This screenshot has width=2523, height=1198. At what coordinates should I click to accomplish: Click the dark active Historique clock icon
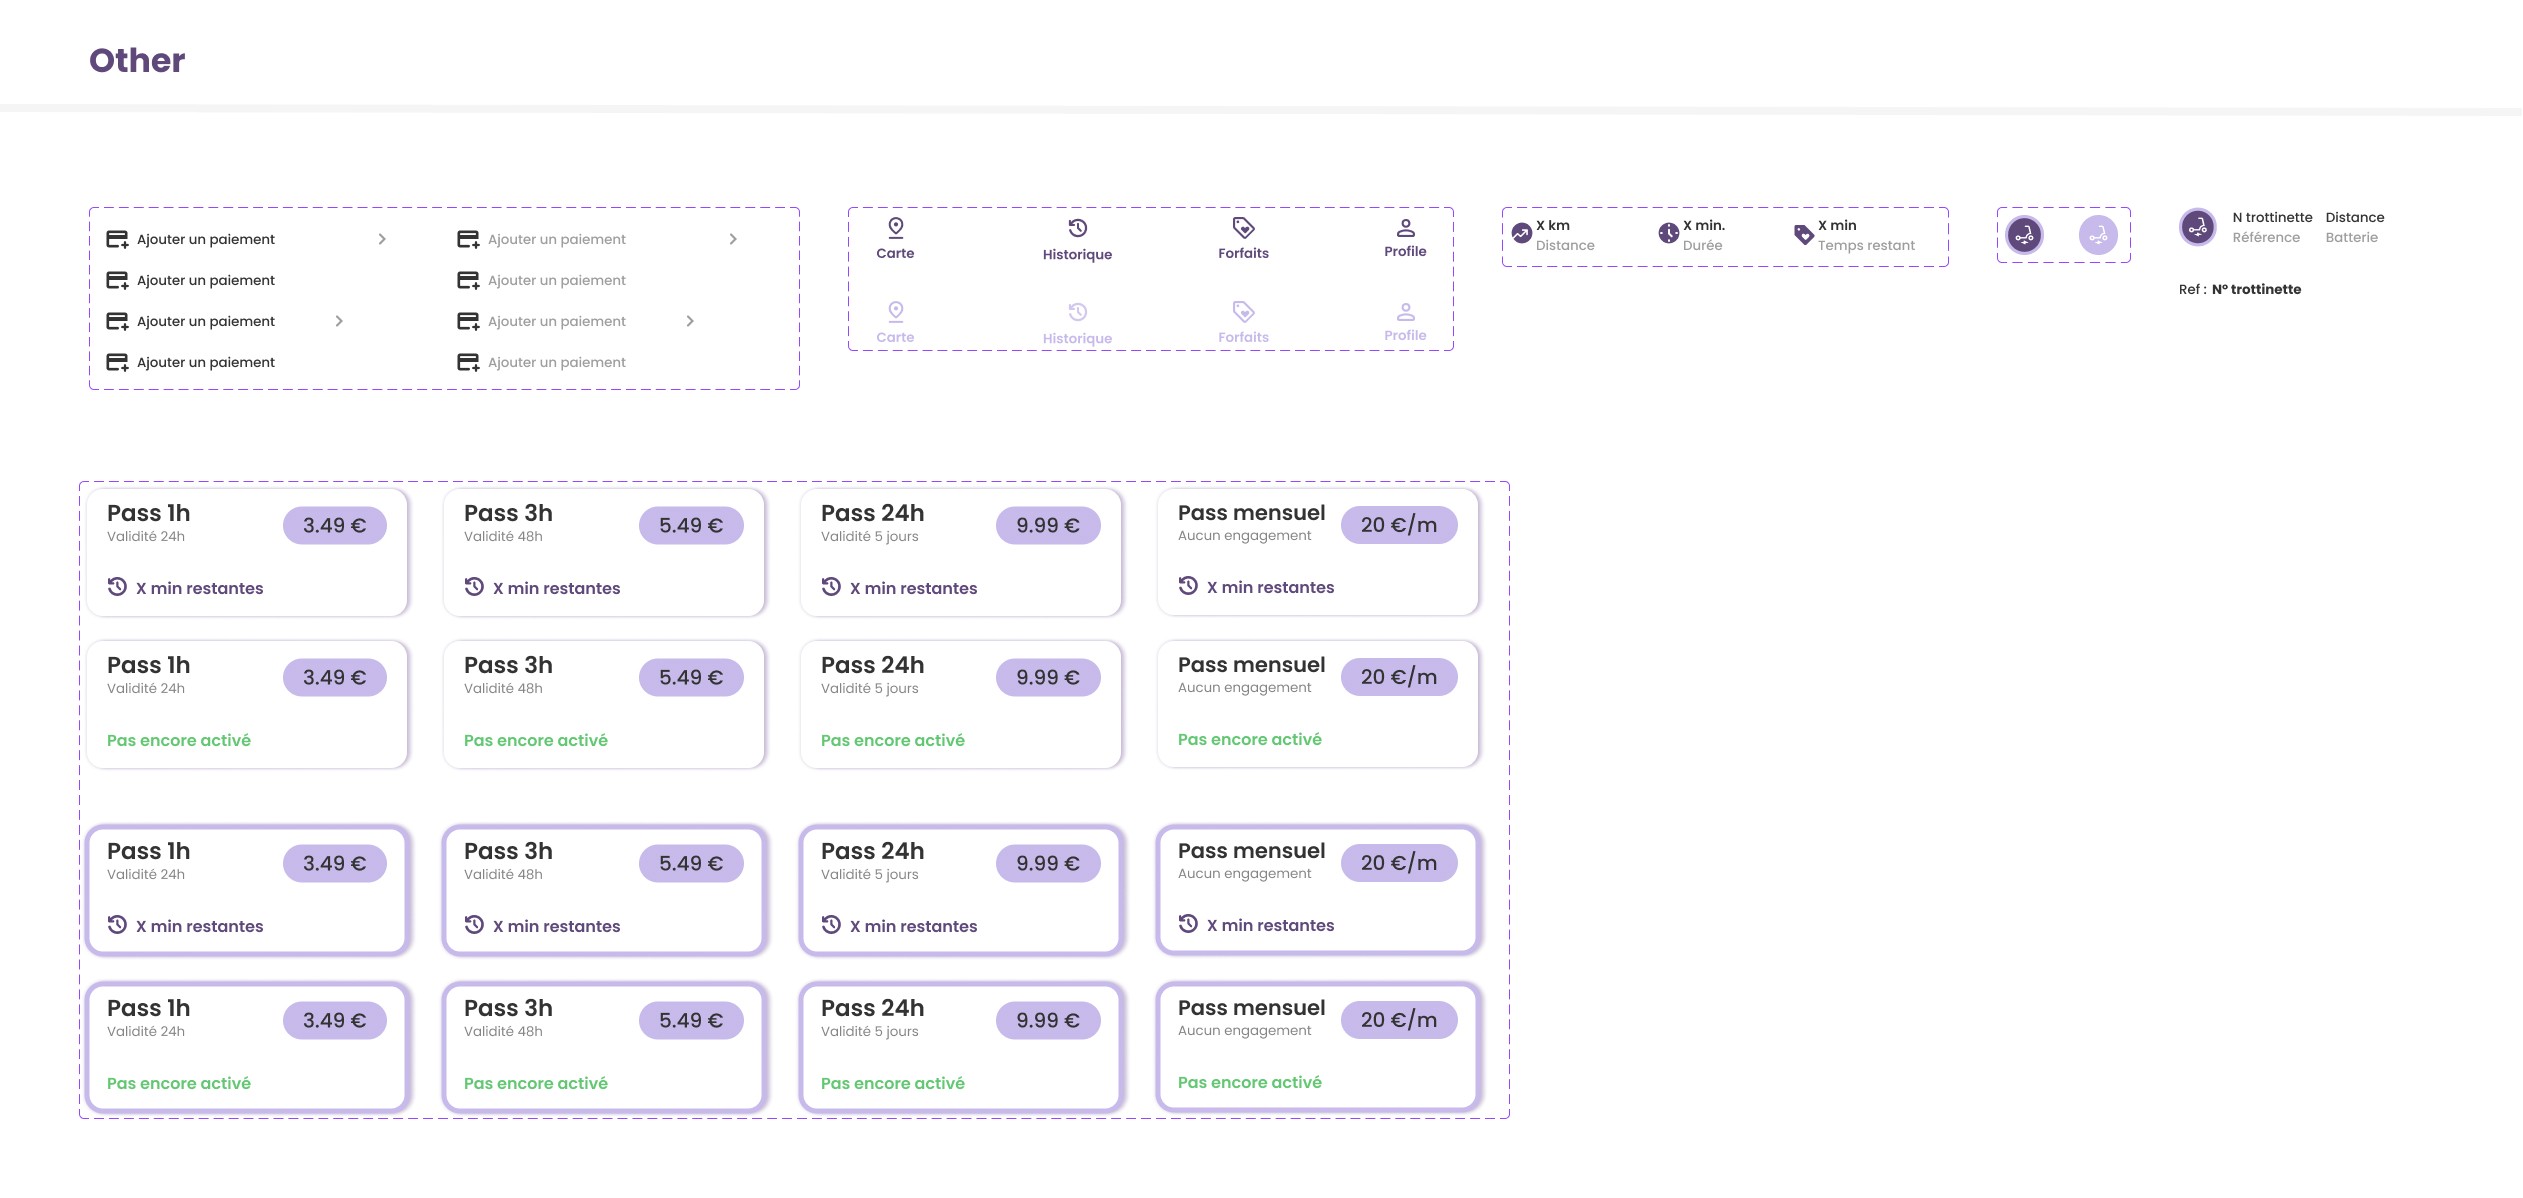[x=1077, y=228]
